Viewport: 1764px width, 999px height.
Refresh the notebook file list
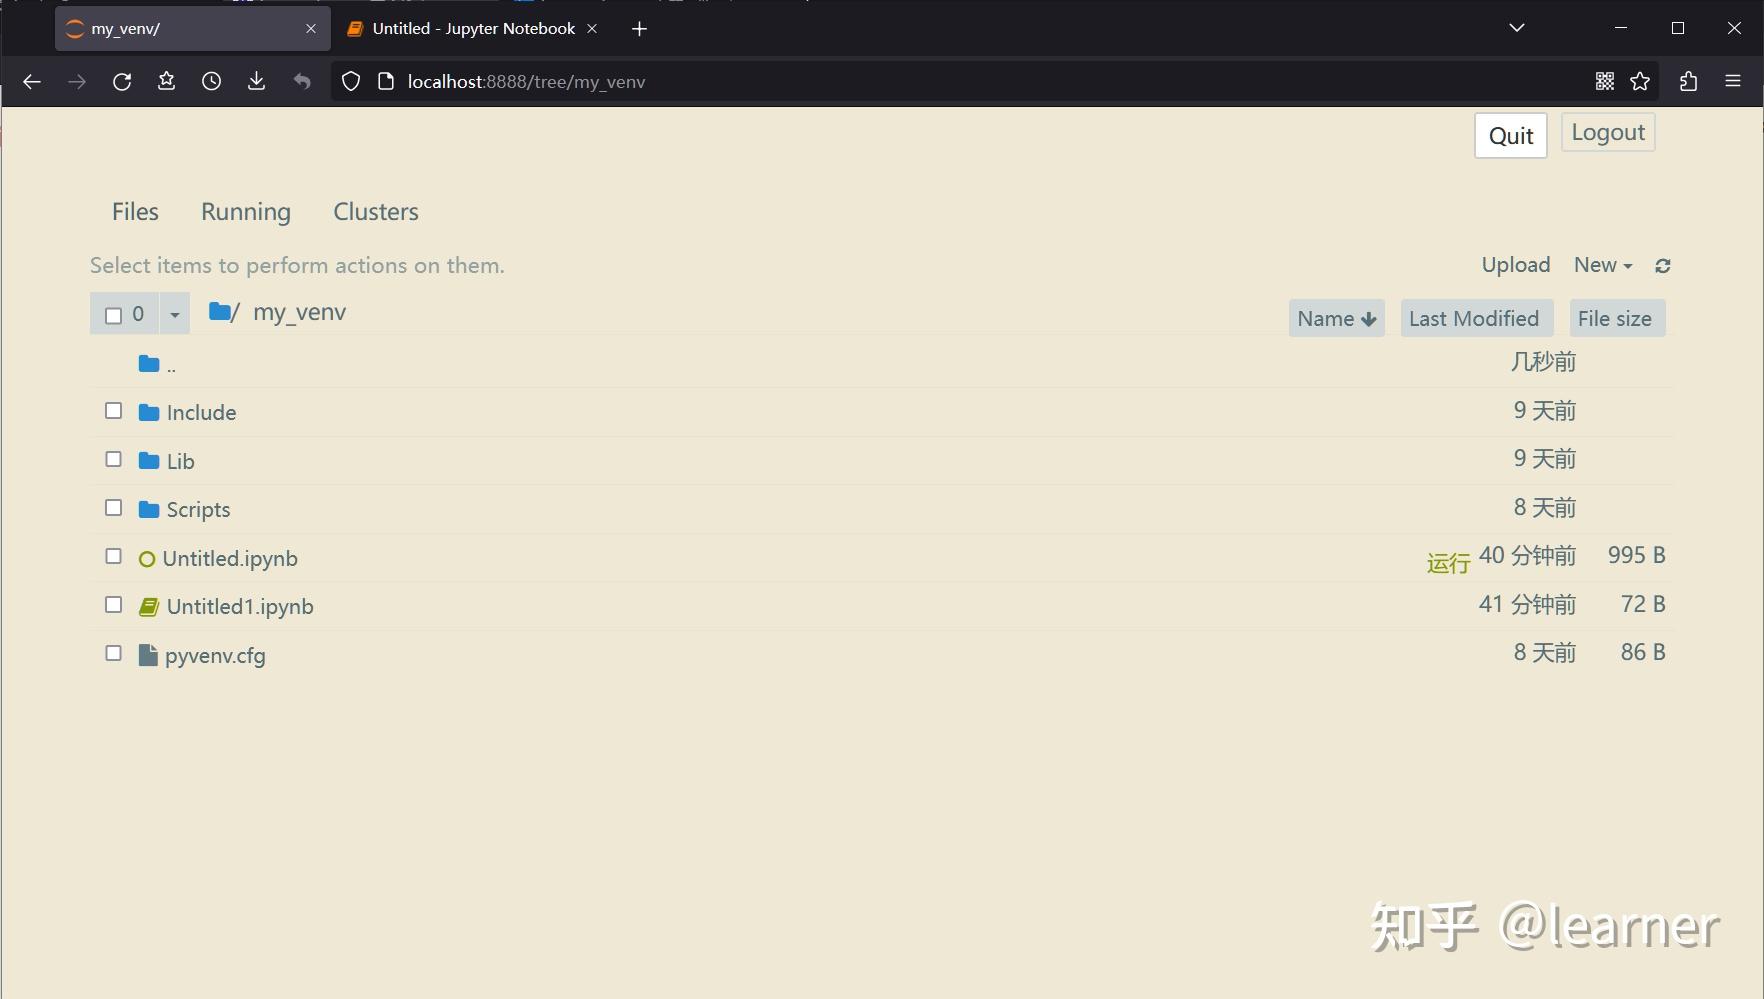tap(1663, 266)
